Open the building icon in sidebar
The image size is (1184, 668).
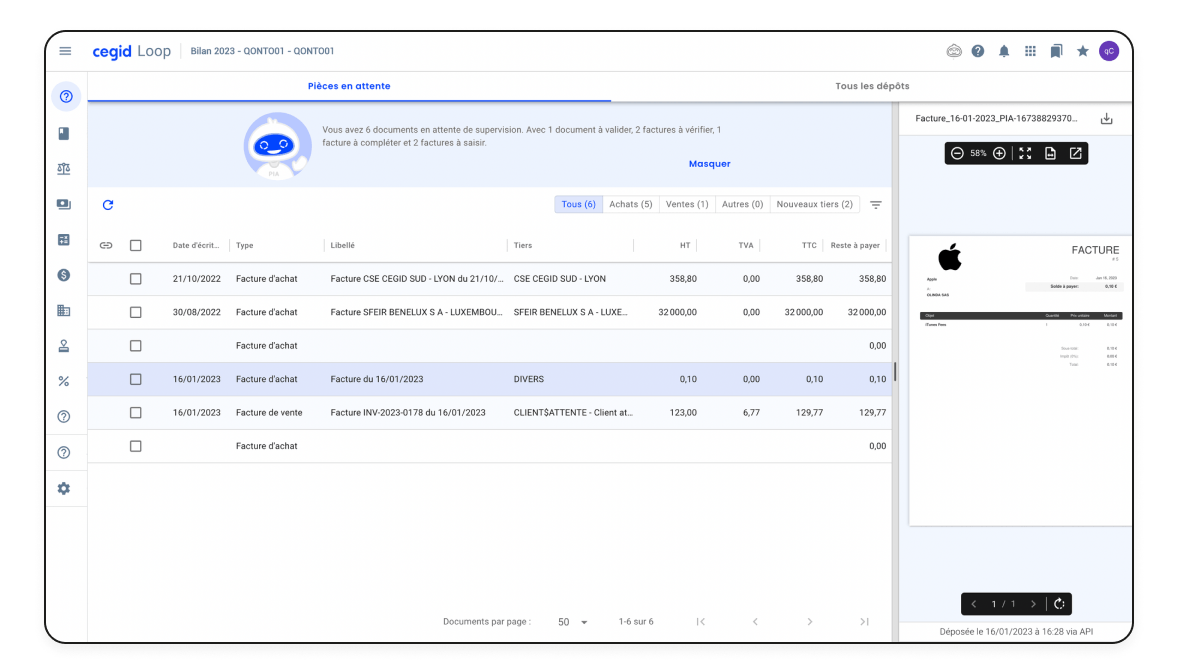click(x=64, y=311)
